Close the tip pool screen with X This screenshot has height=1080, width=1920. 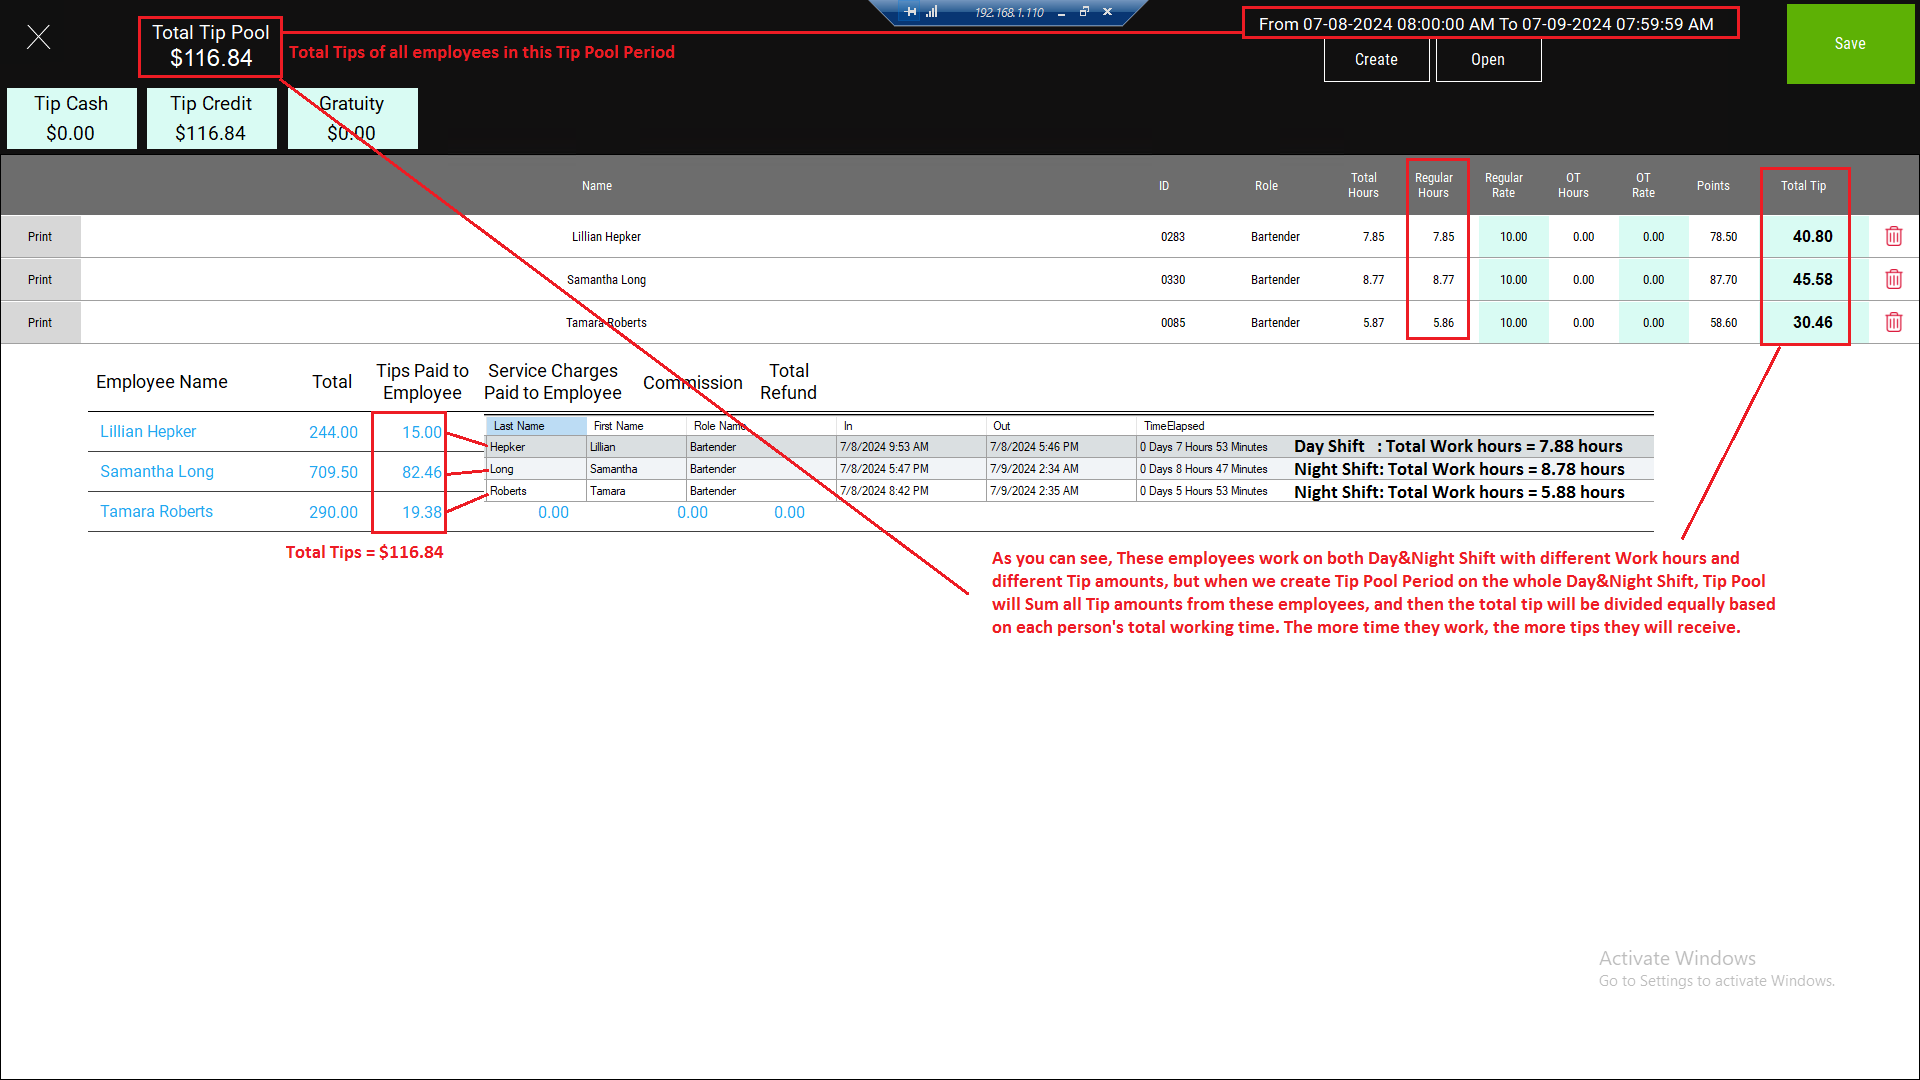click(x=38, y=38)
